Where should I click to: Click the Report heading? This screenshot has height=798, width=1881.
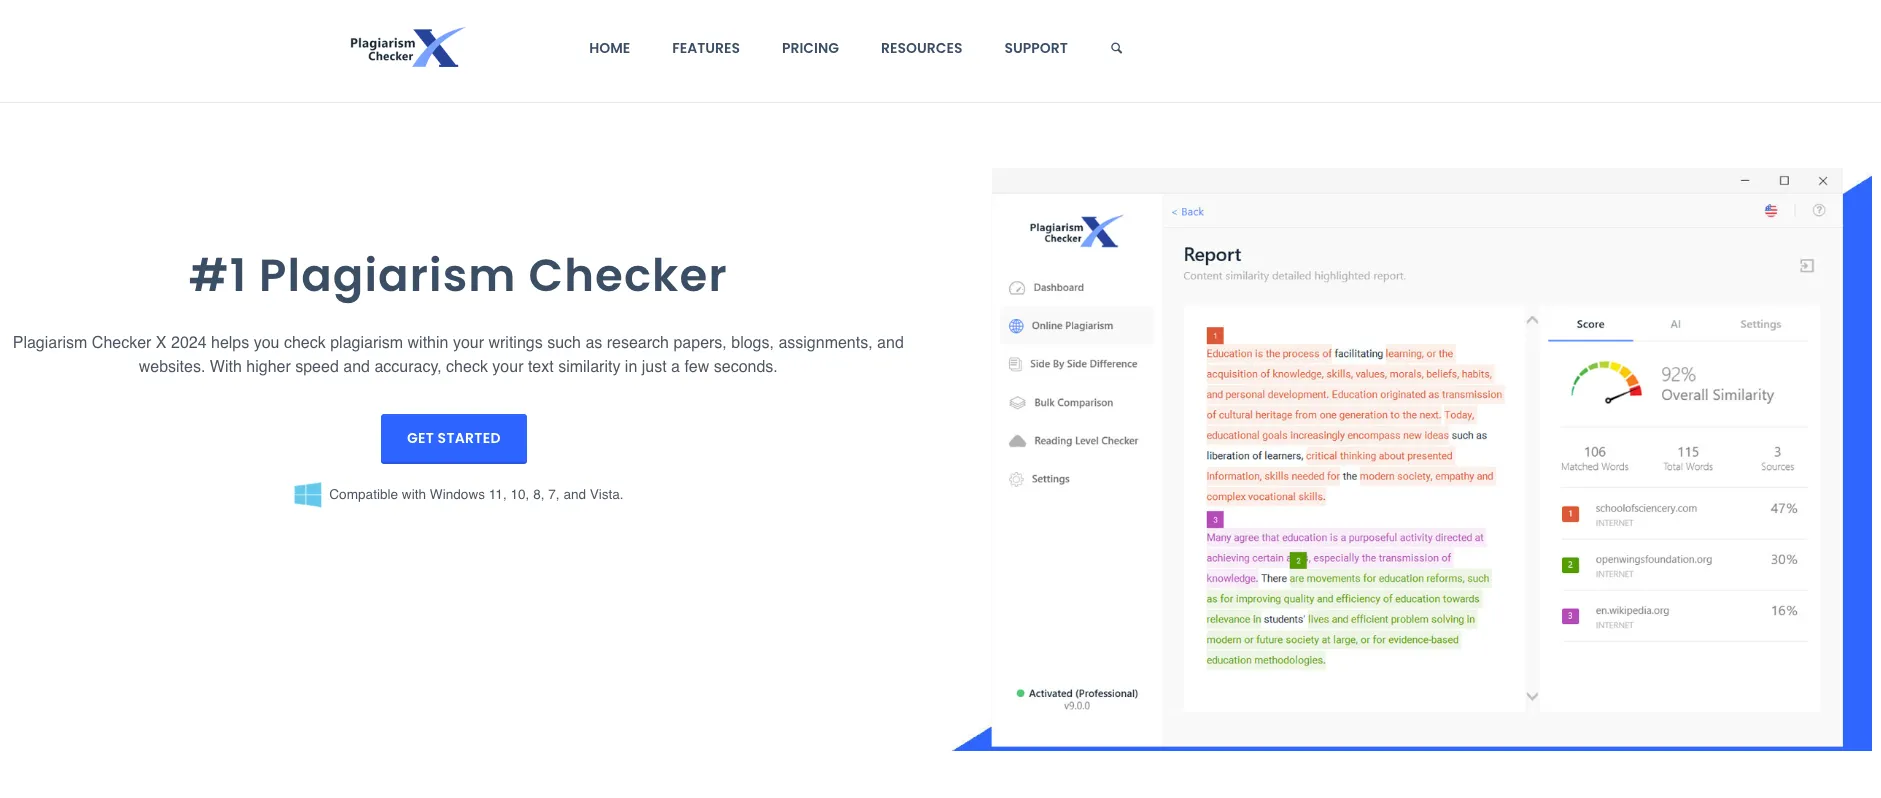tap(1212, 255)
